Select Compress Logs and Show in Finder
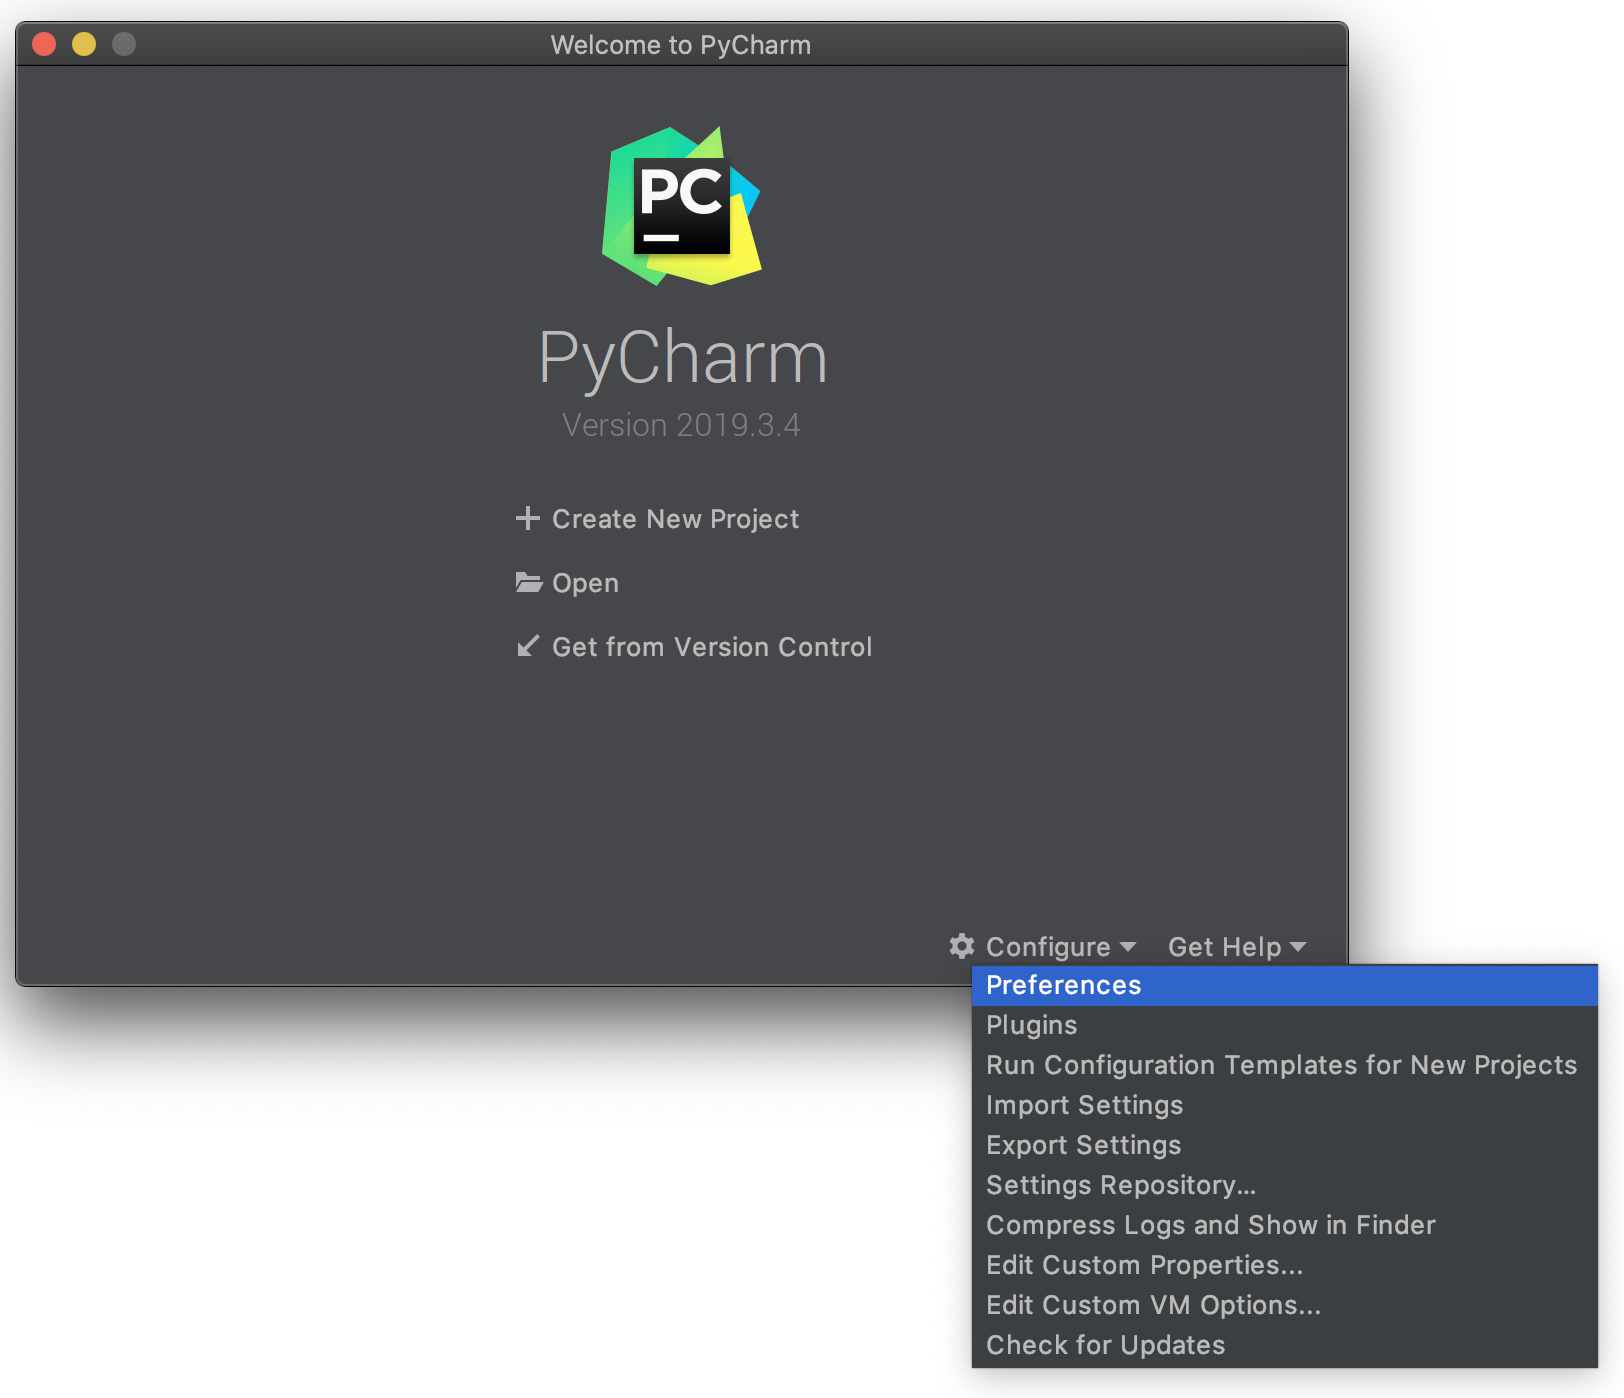 [x=1210, y=1224]
